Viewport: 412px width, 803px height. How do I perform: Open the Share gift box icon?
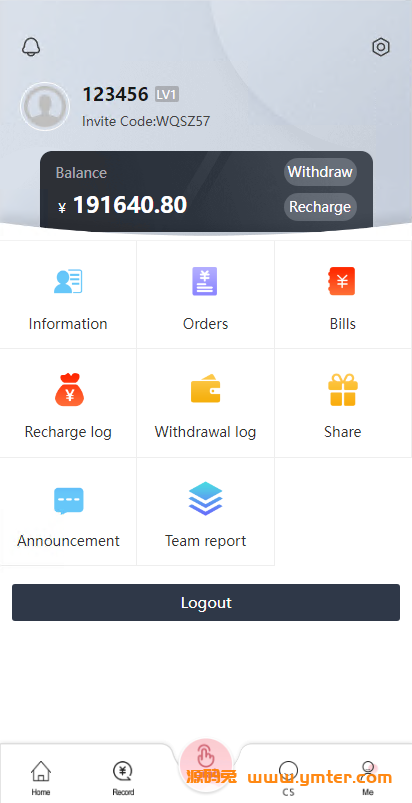[x=342, y=390]
